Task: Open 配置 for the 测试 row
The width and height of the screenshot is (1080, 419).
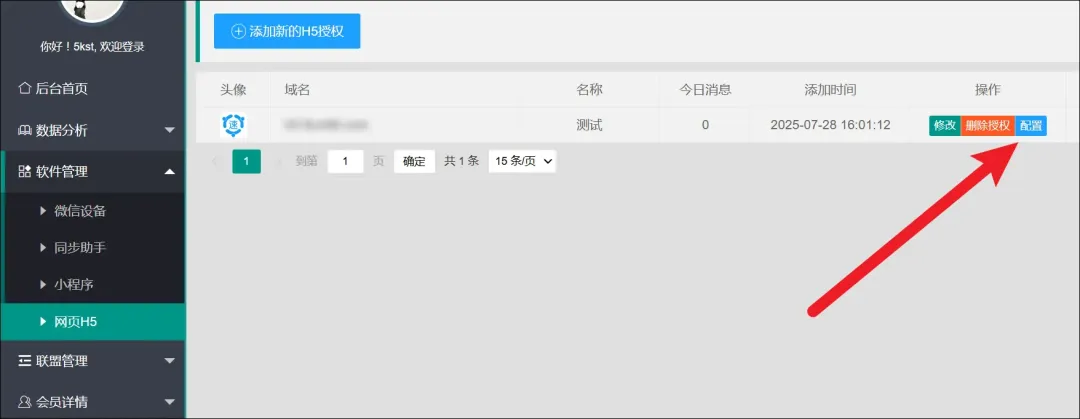Action: pos(1031,125)
